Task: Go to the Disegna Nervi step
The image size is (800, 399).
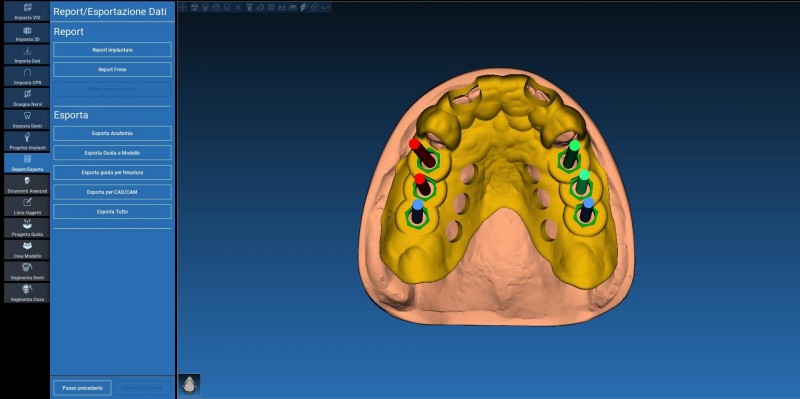Action: click(x=27, y=98)
